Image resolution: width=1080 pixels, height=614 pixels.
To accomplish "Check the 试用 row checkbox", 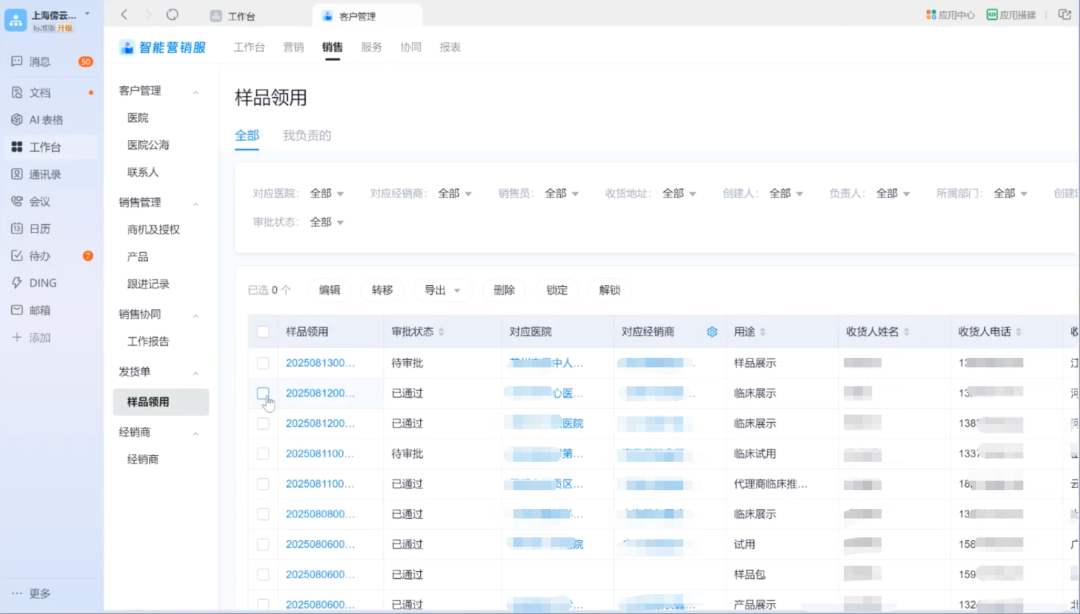I will [x=263, y=544].
